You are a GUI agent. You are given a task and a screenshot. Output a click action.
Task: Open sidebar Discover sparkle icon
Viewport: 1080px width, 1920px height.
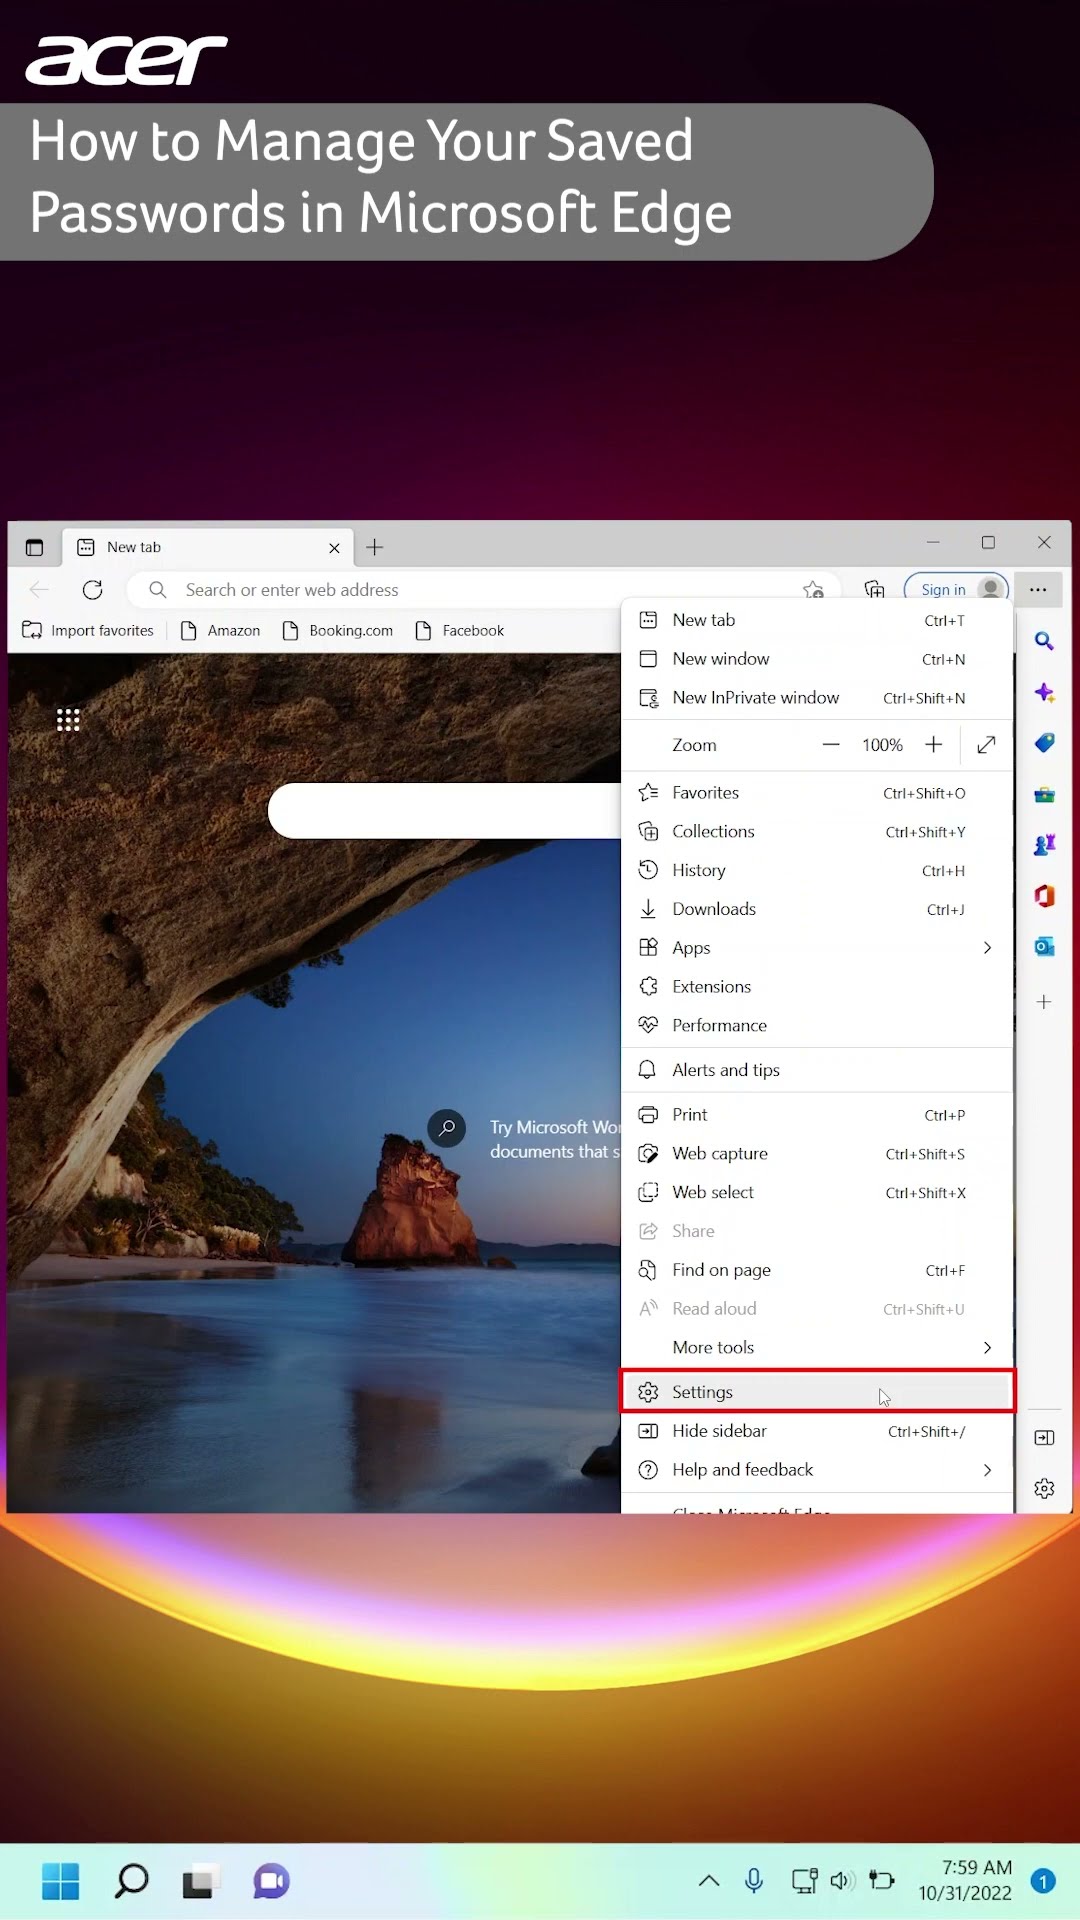(x=1044, y=692)
